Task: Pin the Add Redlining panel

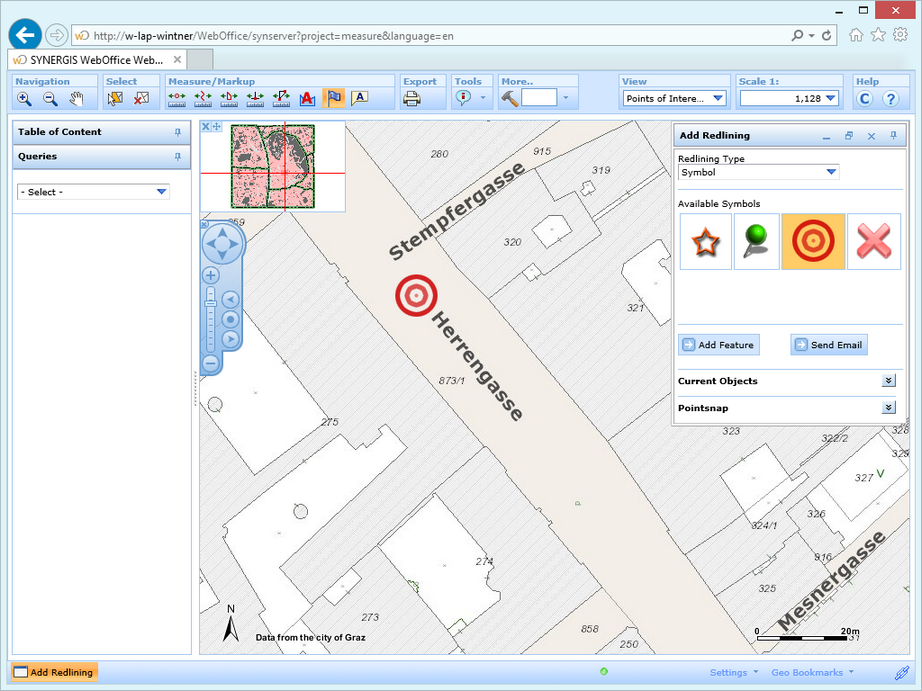Action: click(894, 135)
